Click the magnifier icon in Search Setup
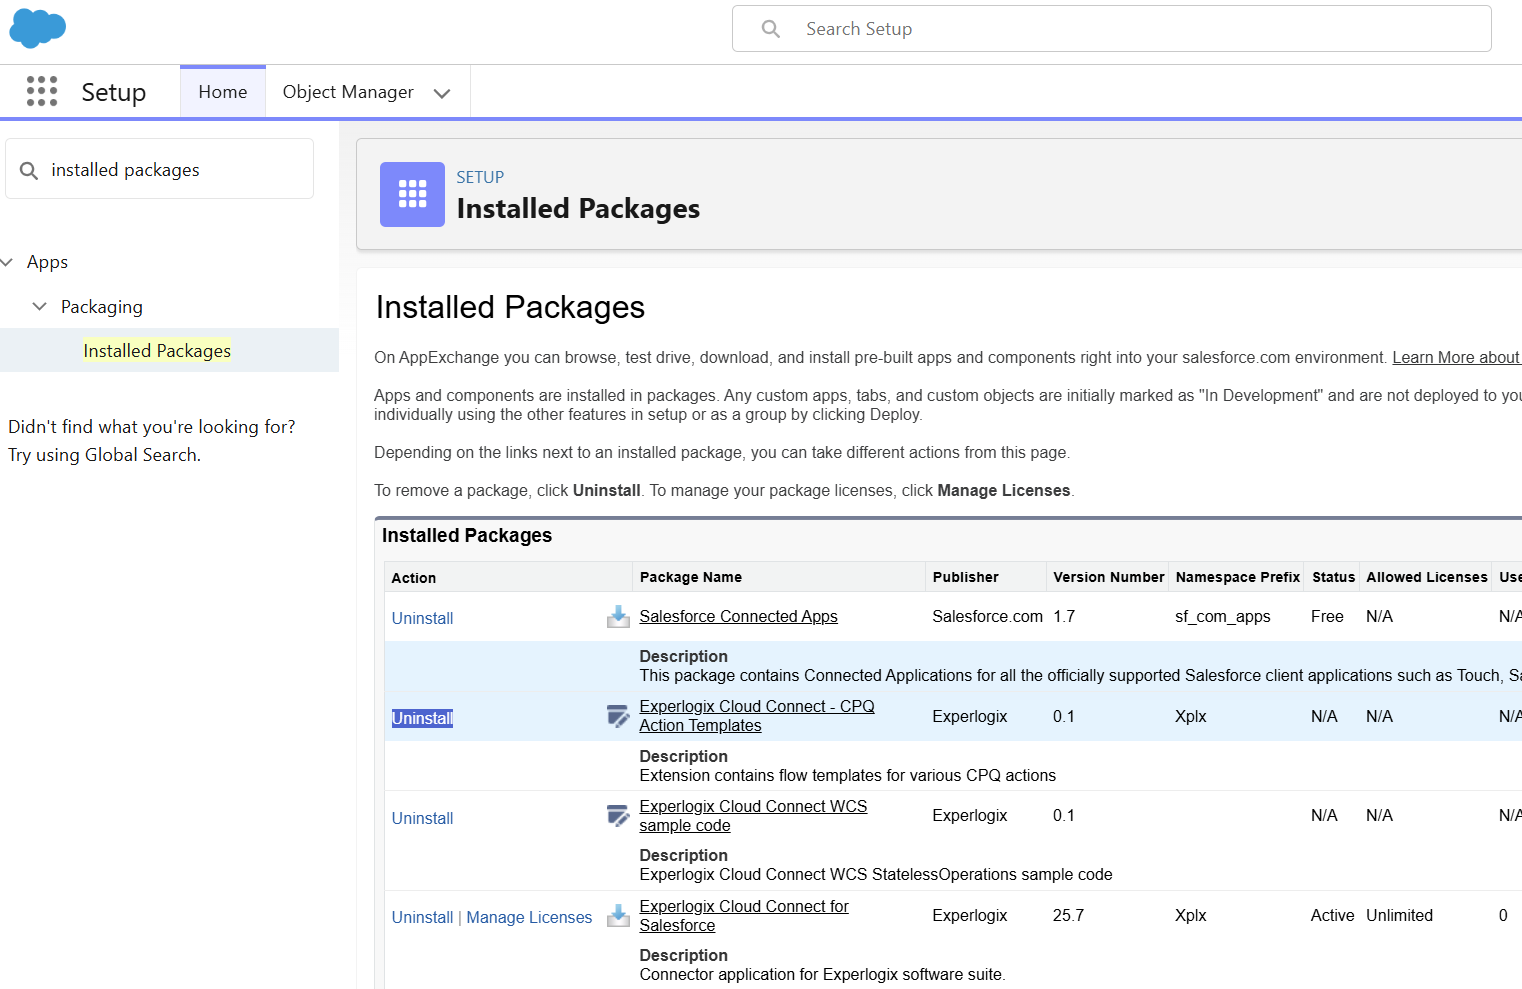 click(770, 29)
